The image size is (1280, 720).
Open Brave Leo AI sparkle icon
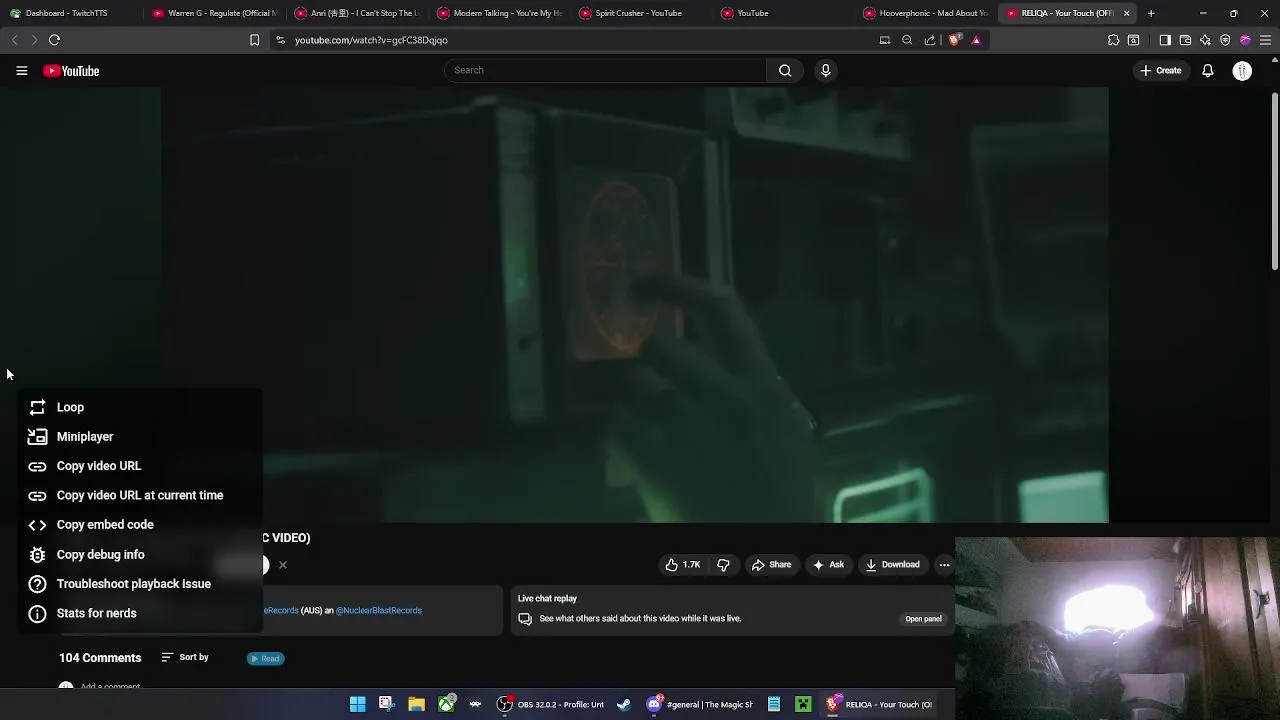click(1205, 40)
